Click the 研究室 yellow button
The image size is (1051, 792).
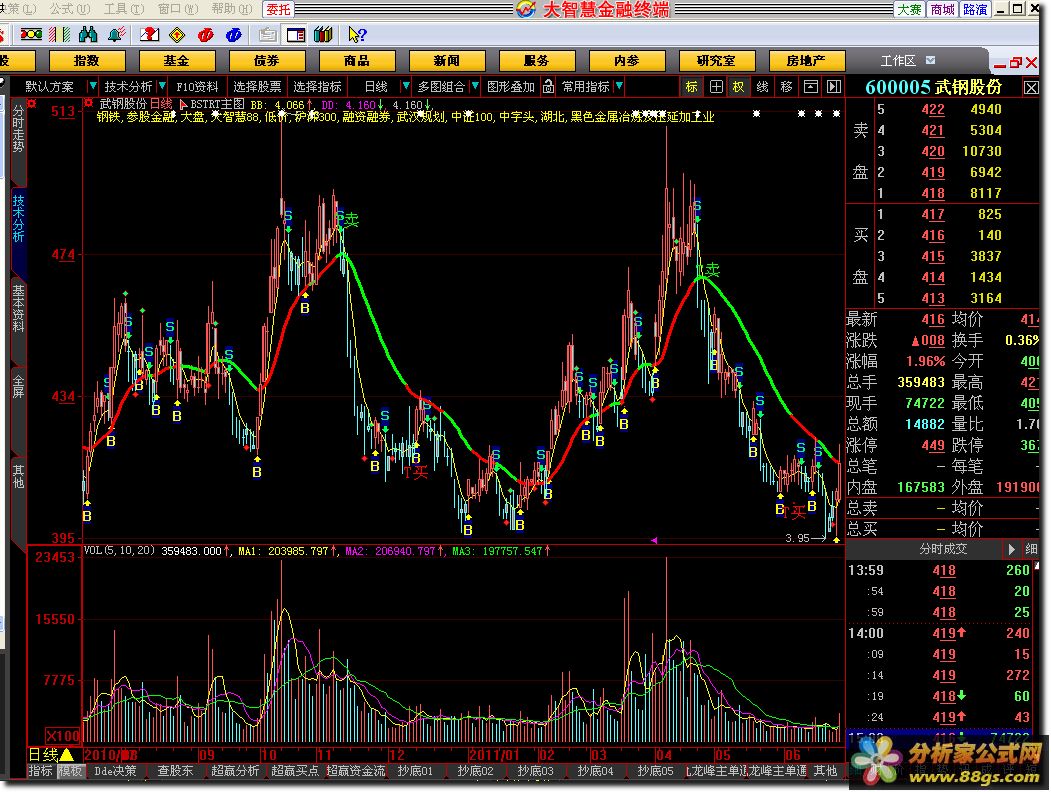[x=717, y=60]
